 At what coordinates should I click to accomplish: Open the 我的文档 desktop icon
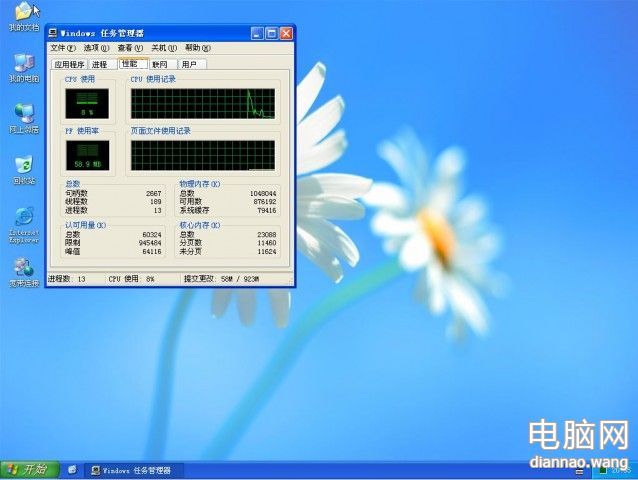click(x=23, y=12)
